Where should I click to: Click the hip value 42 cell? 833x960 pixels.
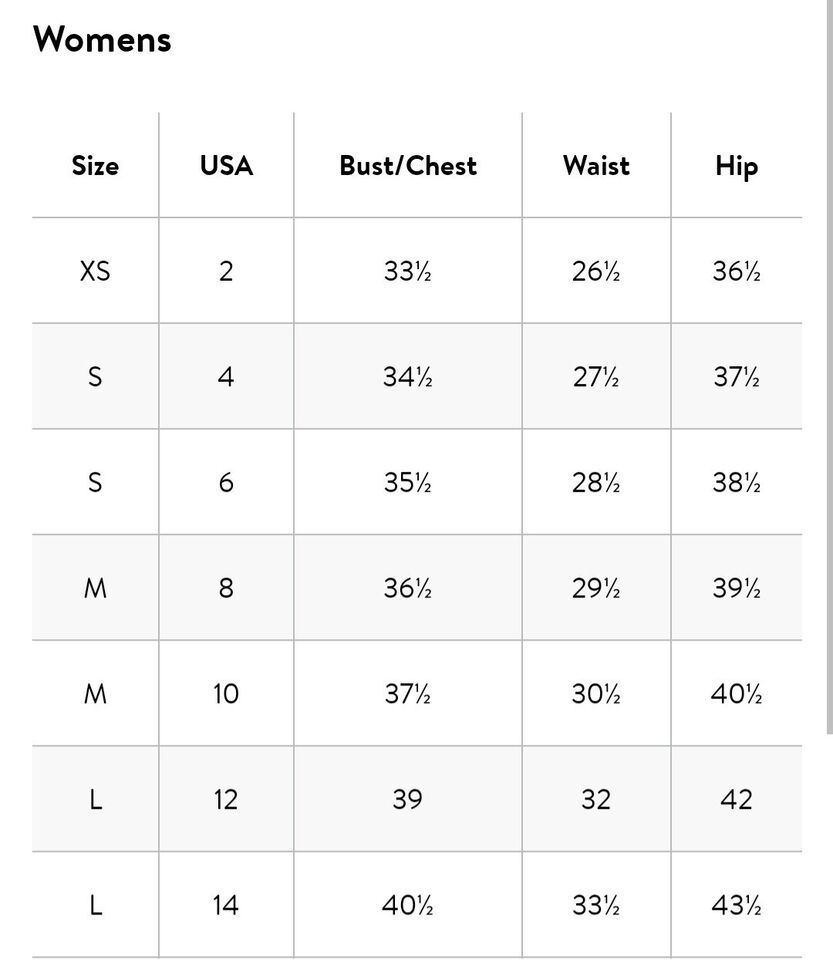[x=737, y=800]
